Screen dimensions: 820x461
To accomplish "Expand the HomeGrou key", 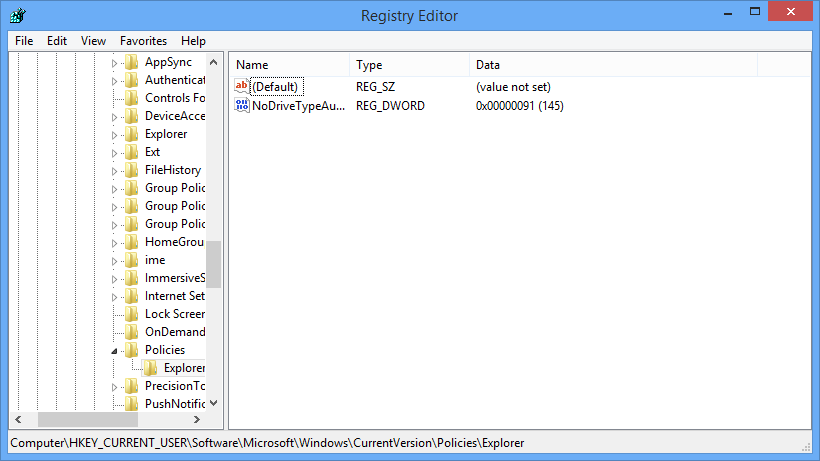I will tap(115, 243).
